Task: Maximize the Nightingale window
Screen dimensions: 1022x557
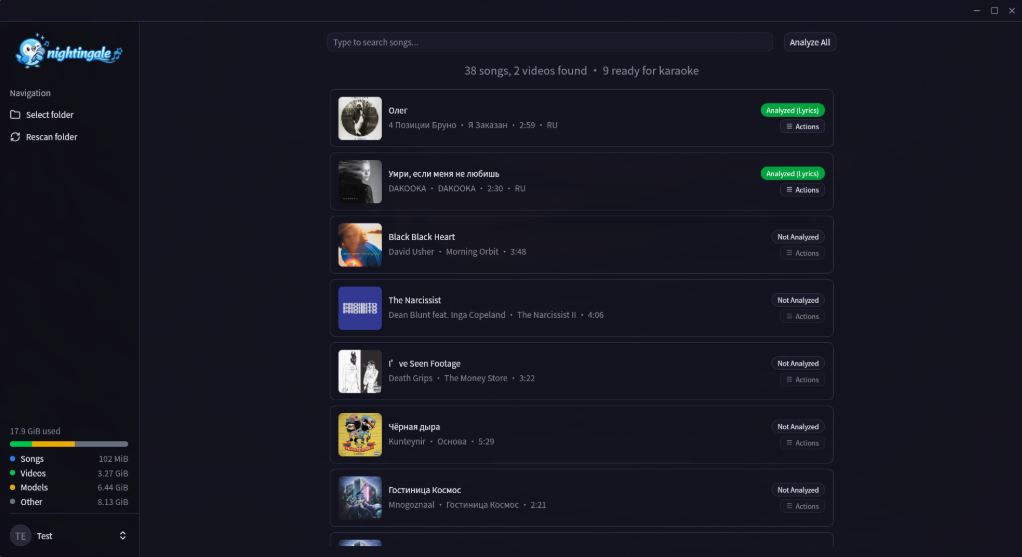Action: coord(994,10)
